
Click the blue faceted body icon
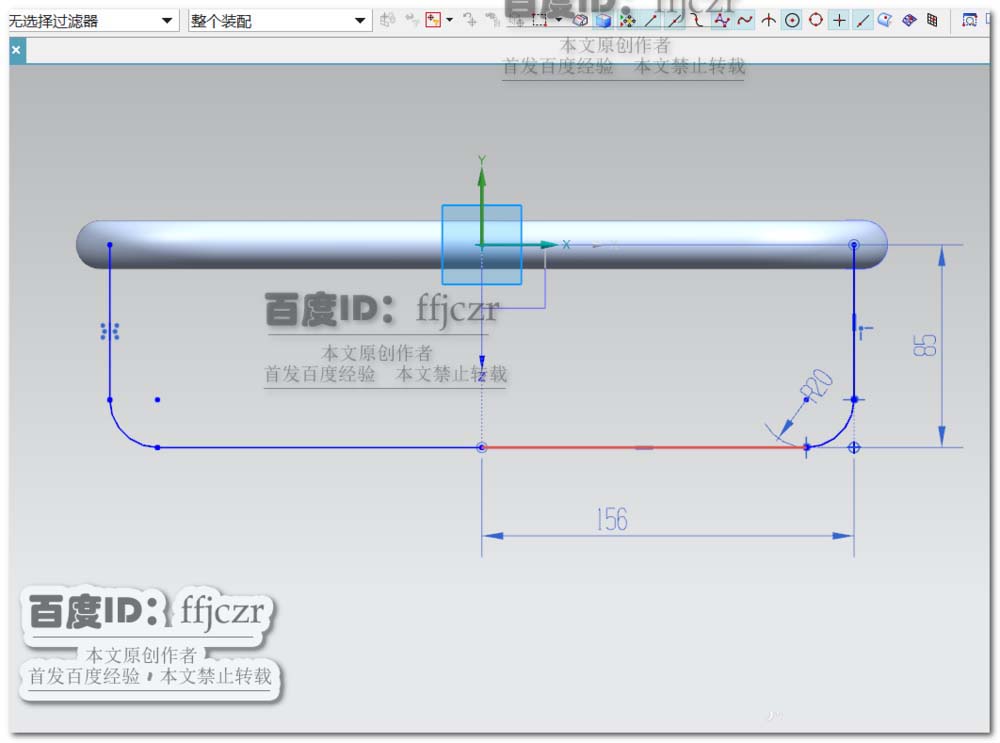(x=909, y=20)
